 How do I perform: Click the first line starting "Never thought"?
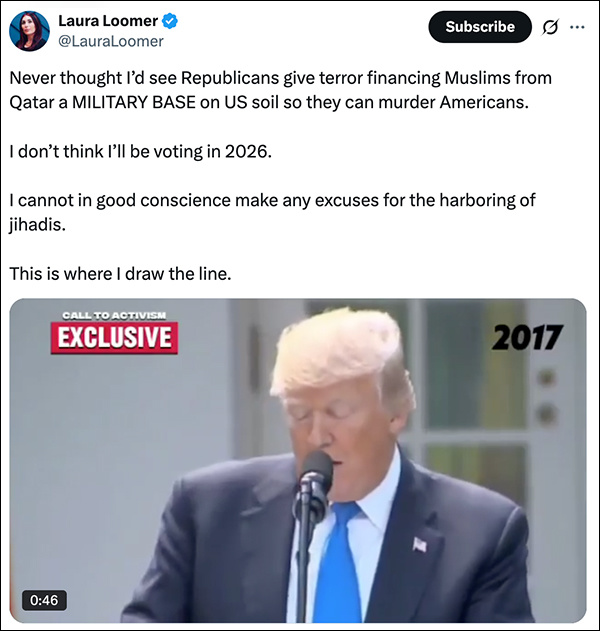click(280, 78)
